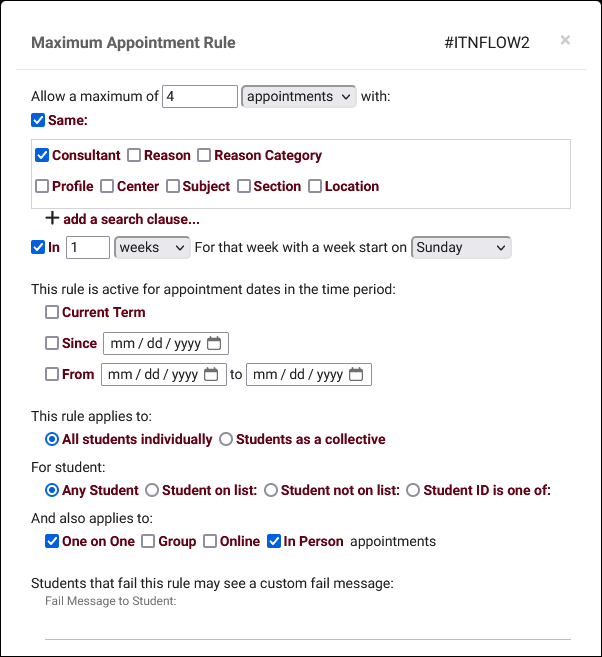Check the Current Term option
Screen dimensions: 602x657
pos(52,313)
